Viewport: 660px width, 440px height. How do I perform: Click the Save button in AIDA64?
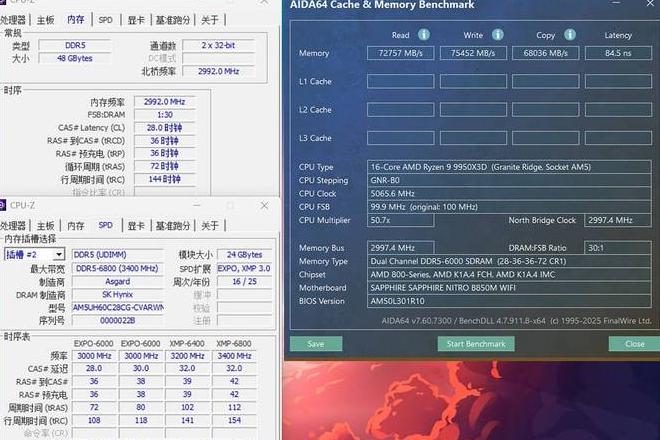point(316,344)
